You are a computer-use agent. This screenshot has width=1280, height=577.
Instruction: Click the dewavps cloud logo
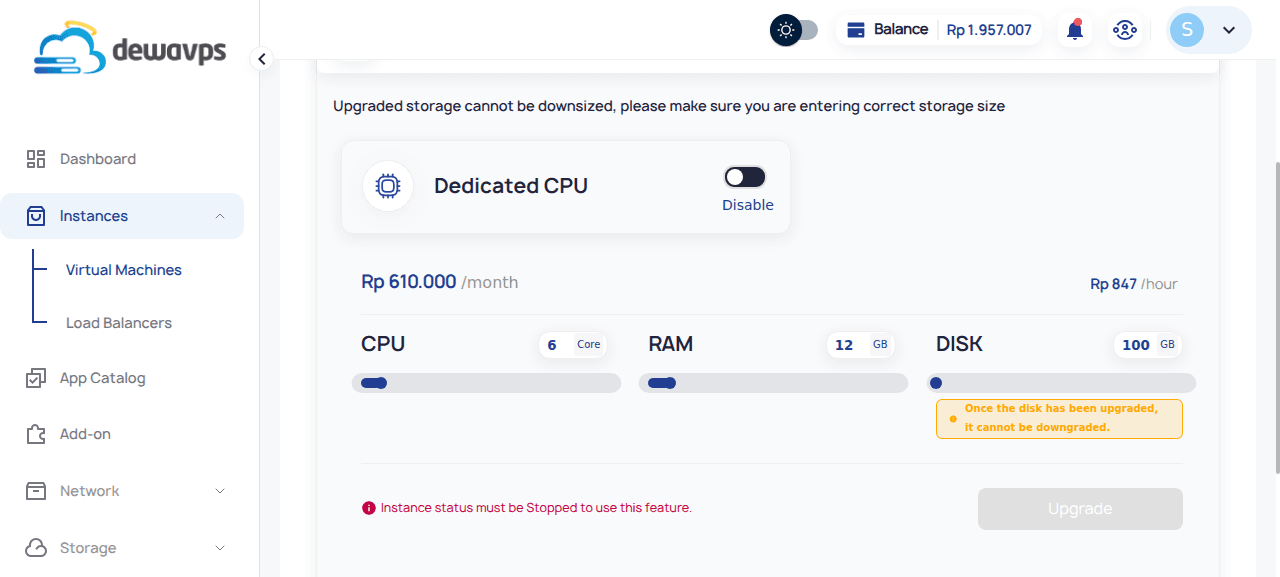tap(70, 48)
